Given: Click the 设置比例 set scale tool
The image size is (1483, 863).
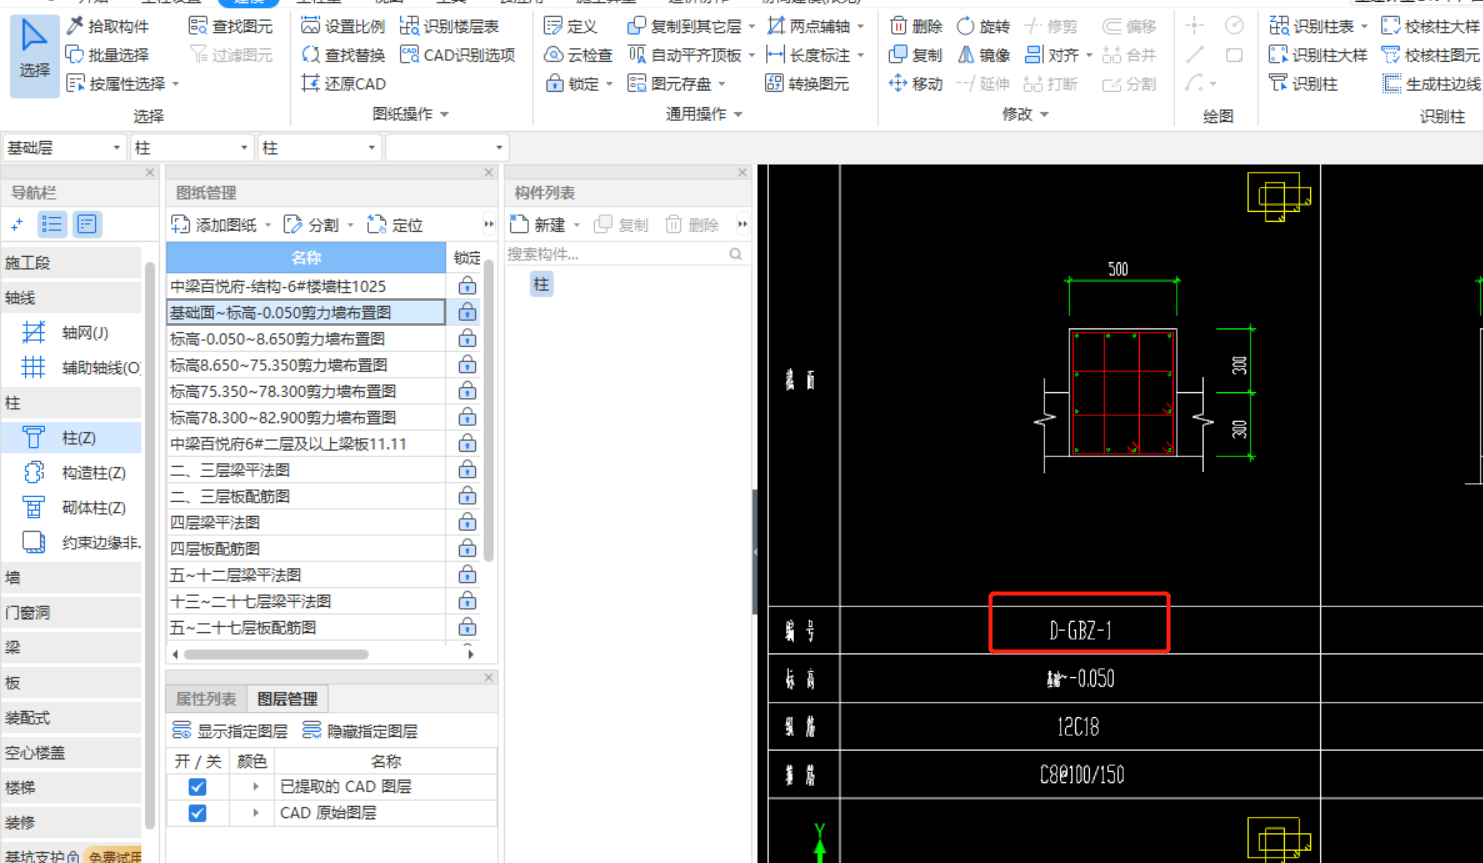Looking at the screenshot, I should tap(343, 26).
